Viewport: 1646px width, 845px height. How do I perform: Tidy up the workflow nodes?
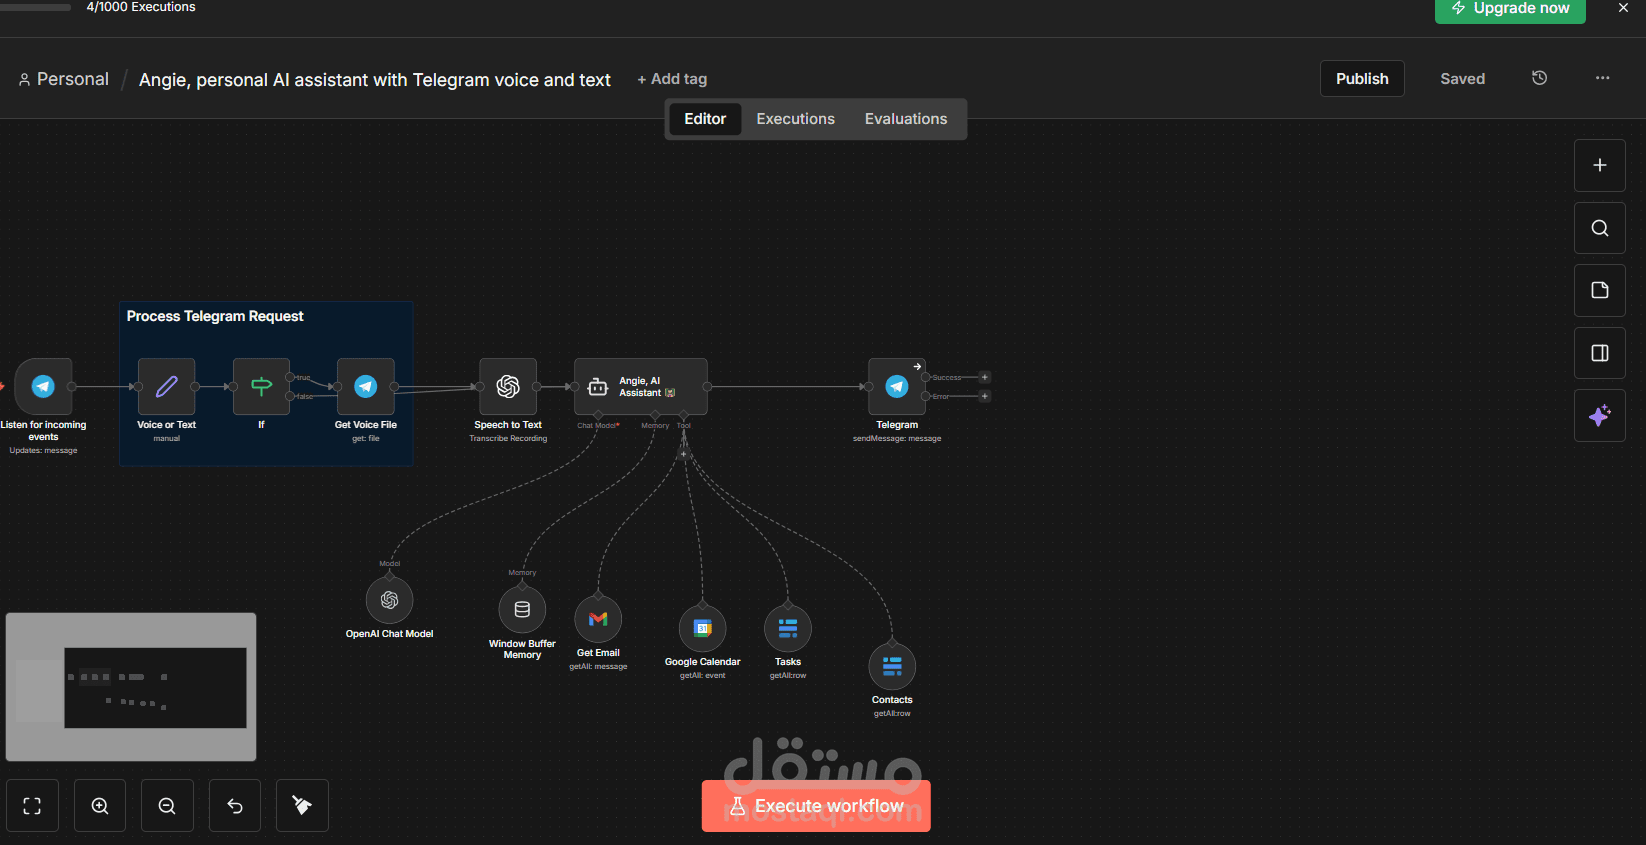click(302, 806)
